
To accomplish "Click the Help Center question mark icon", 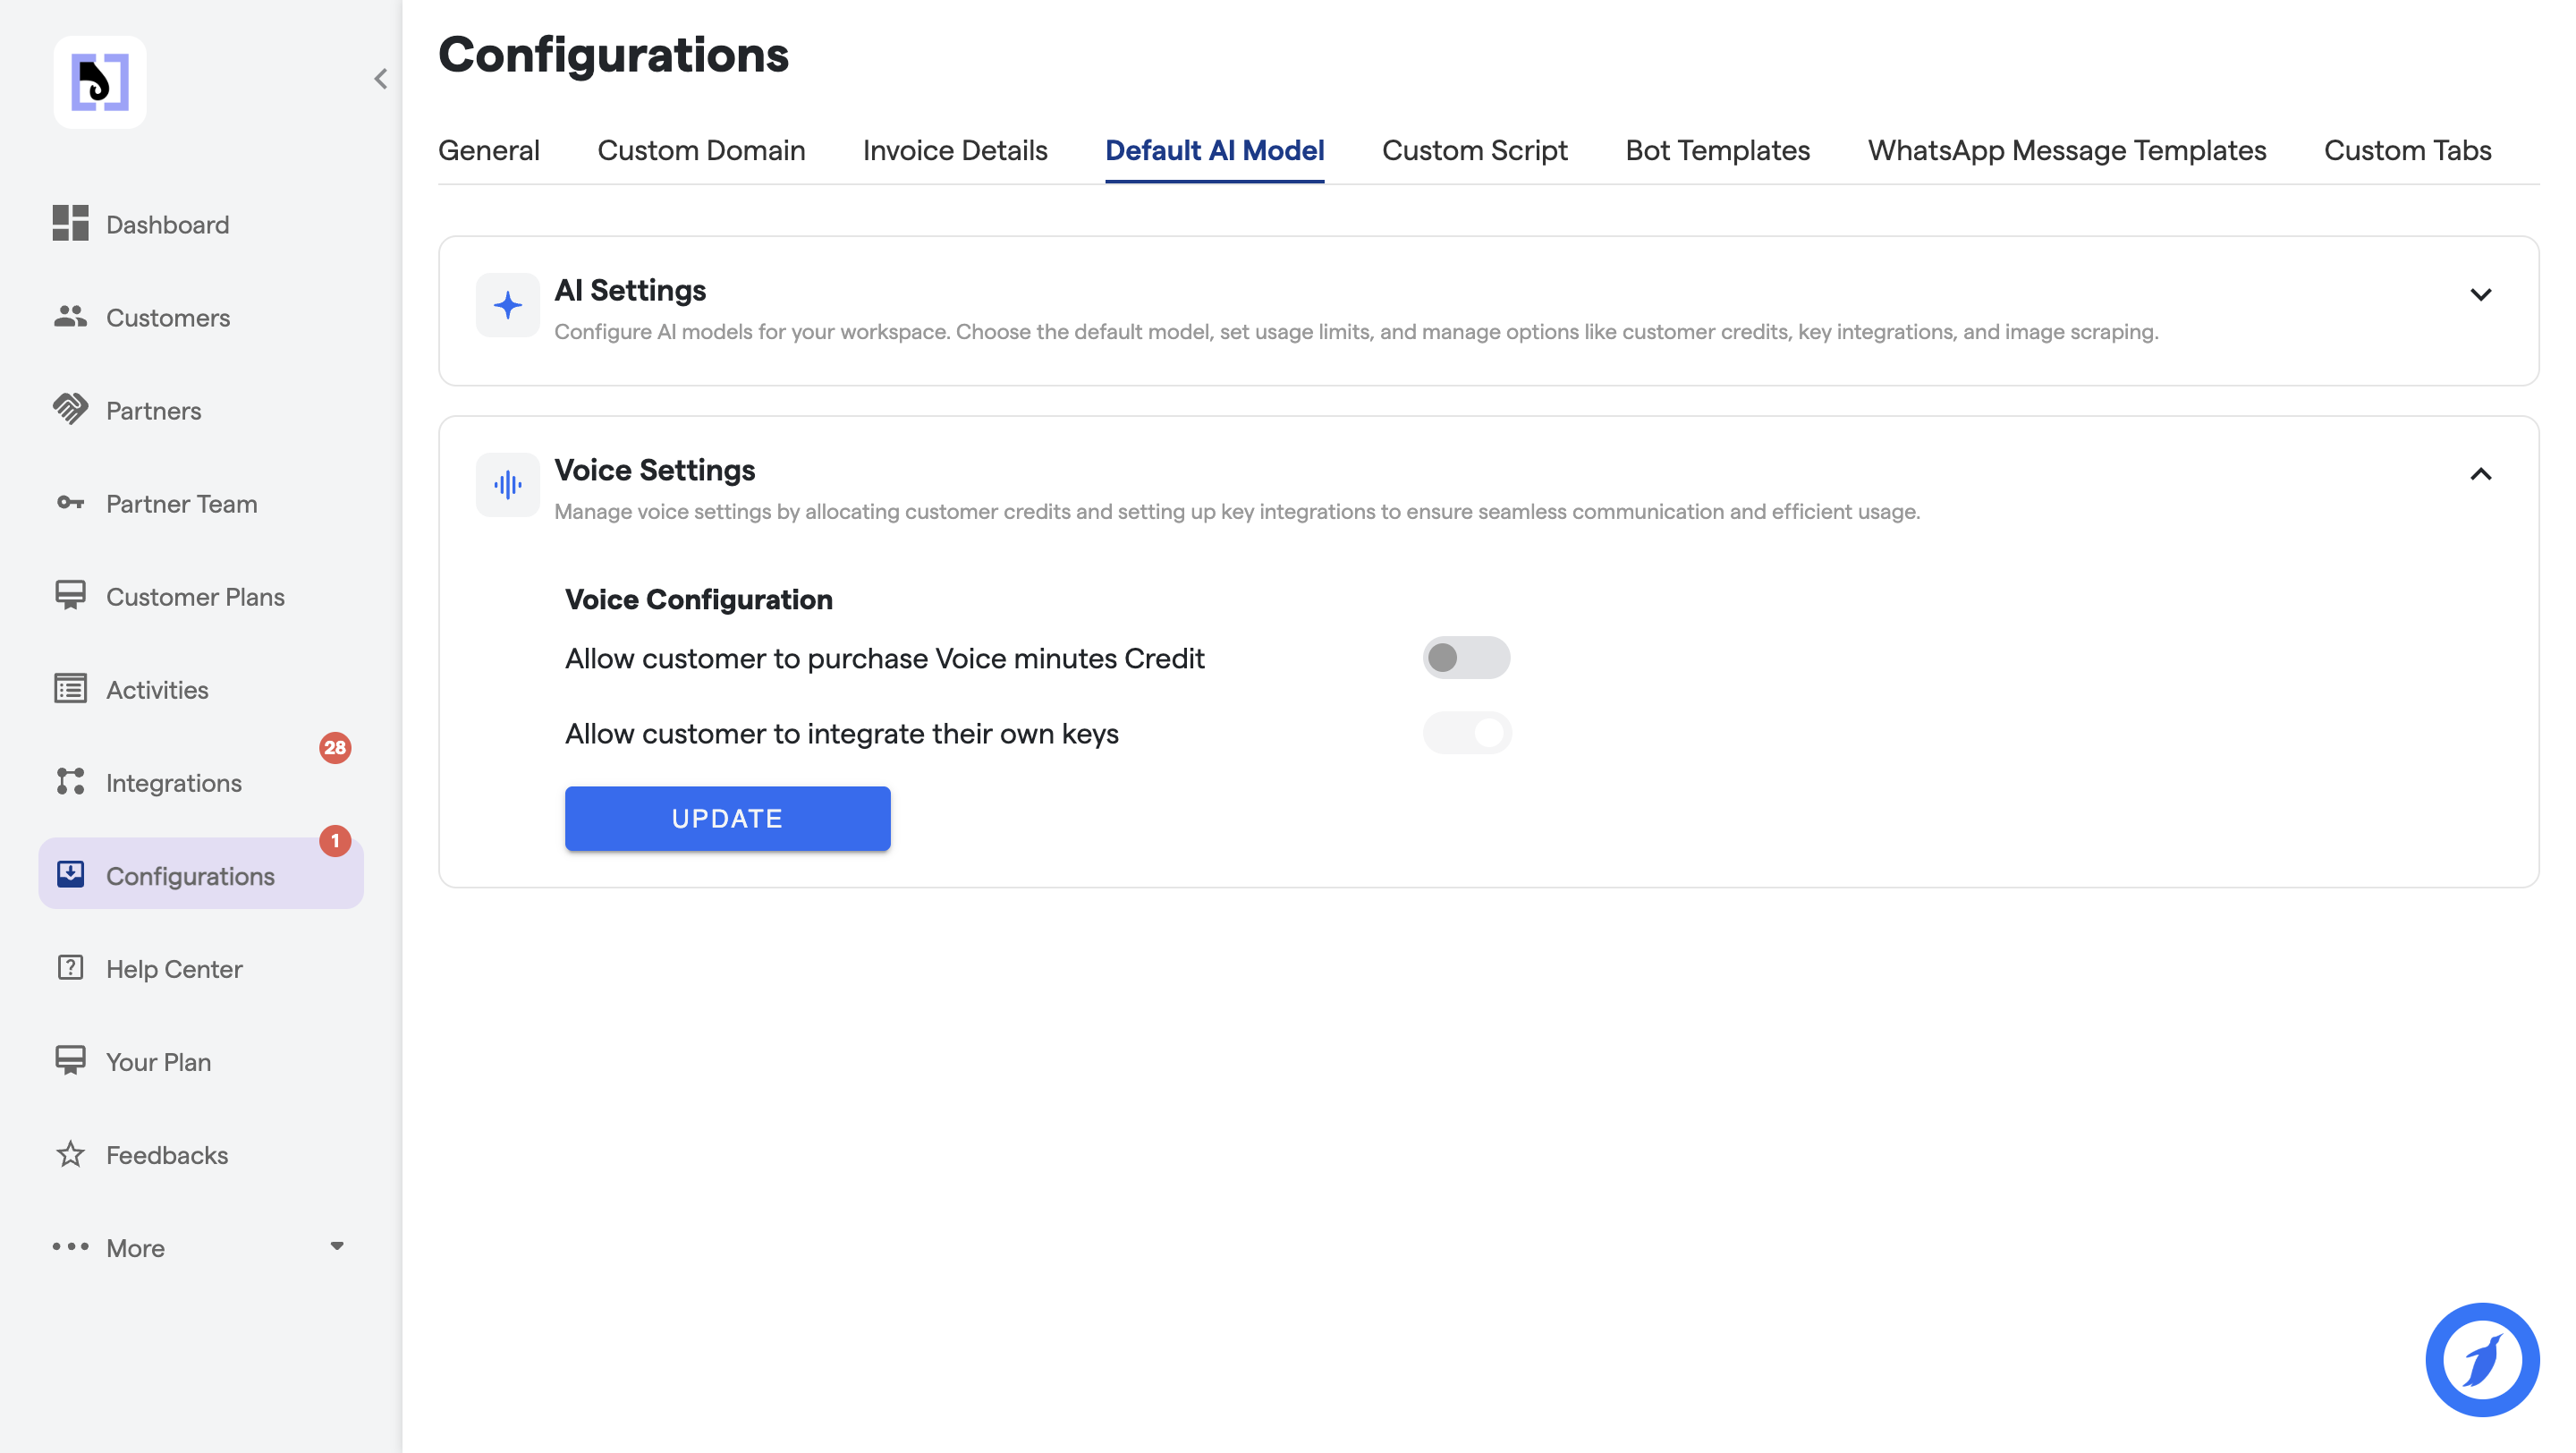I will [x=70, y=967].
